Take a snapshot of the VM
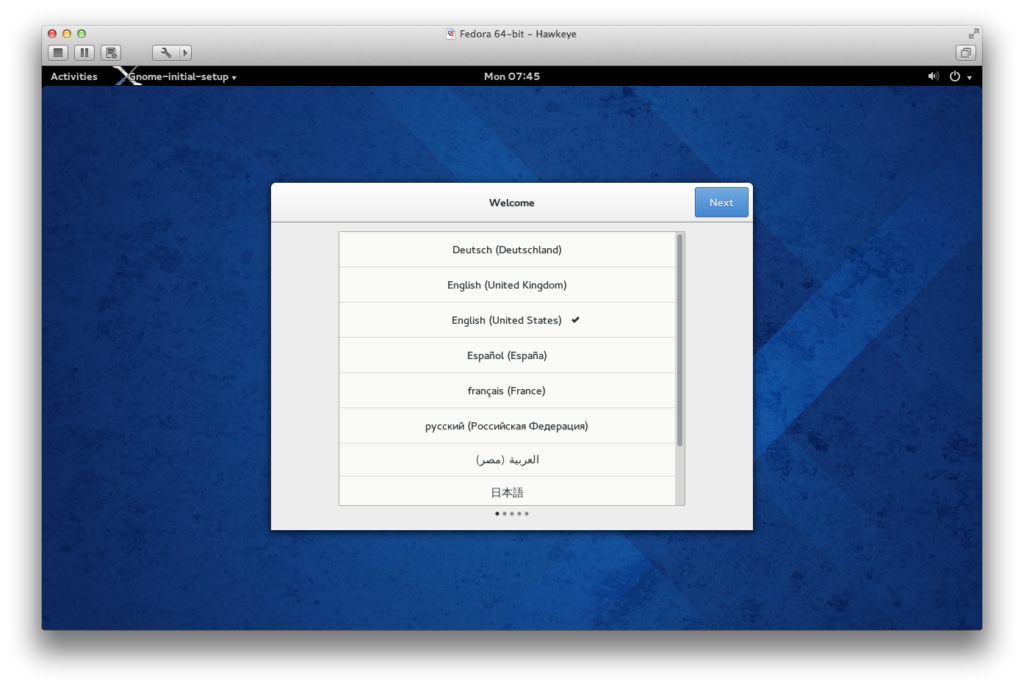1024x688 pixels. pyautogui.click(x=111, y=53)
